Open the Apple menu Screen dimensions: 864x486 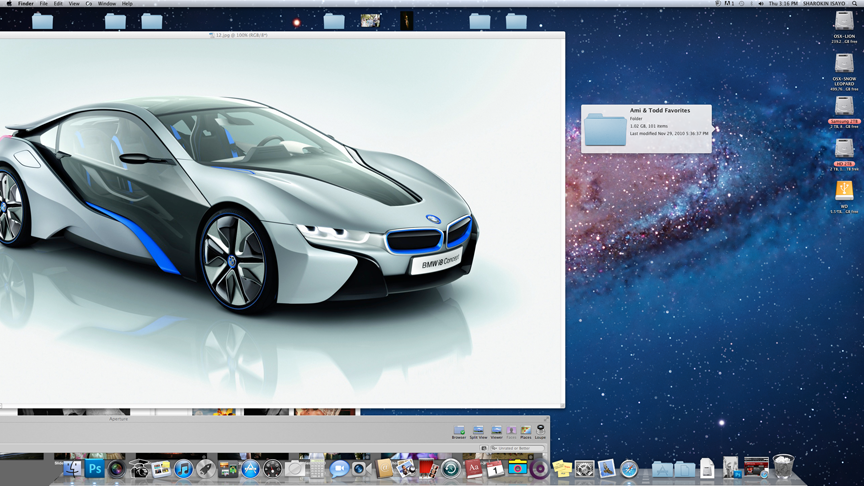9,3
